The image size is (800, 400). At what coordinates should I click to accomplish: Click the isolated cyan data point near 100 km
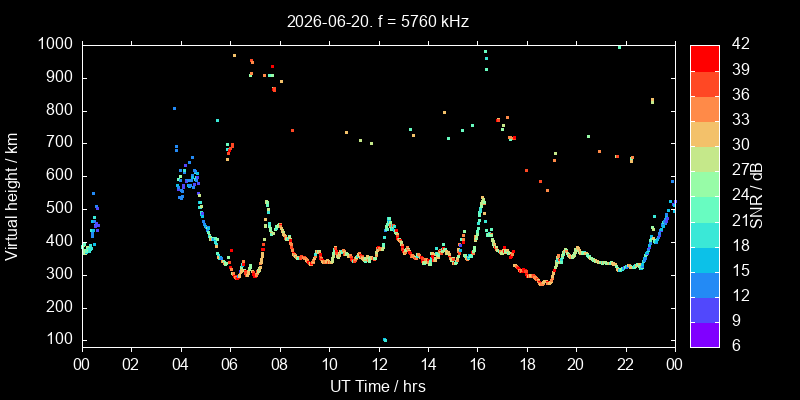[385, 340]
